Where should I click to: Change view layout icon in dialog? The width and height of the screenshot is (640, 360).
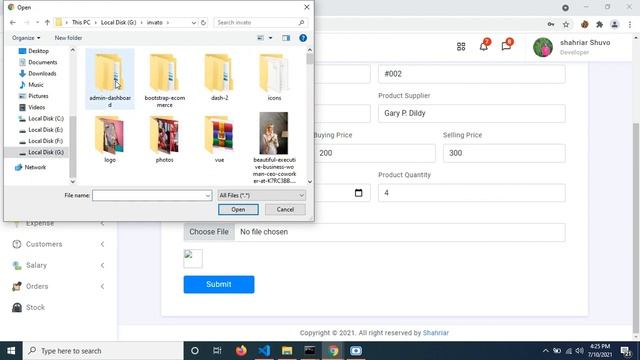[260, 38]
